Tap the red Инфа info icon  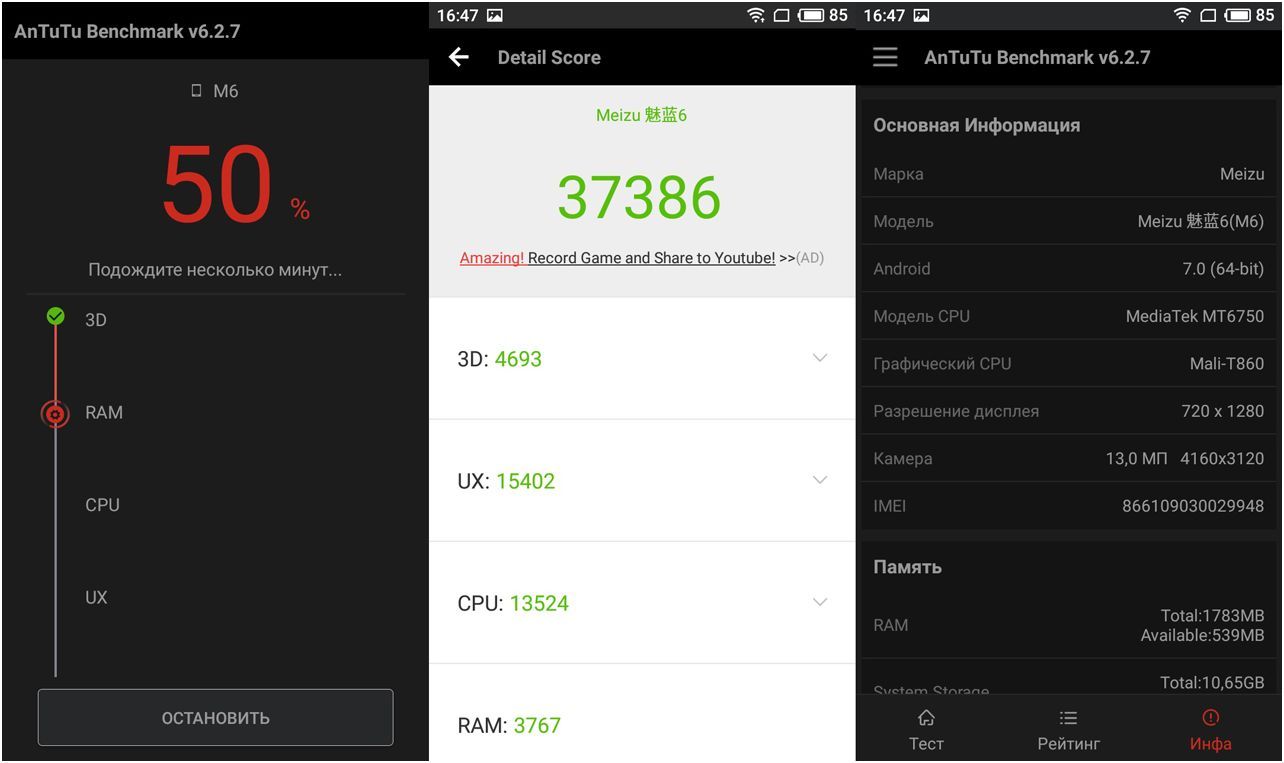pyautogui.click(x=1210, y=718)
